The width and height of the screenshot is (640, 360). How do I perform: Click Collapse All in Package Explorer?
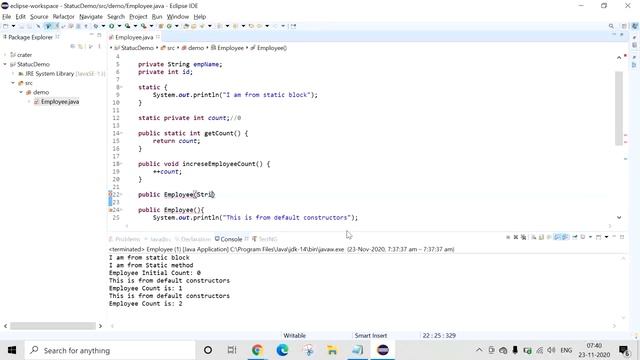pos(73,46)
